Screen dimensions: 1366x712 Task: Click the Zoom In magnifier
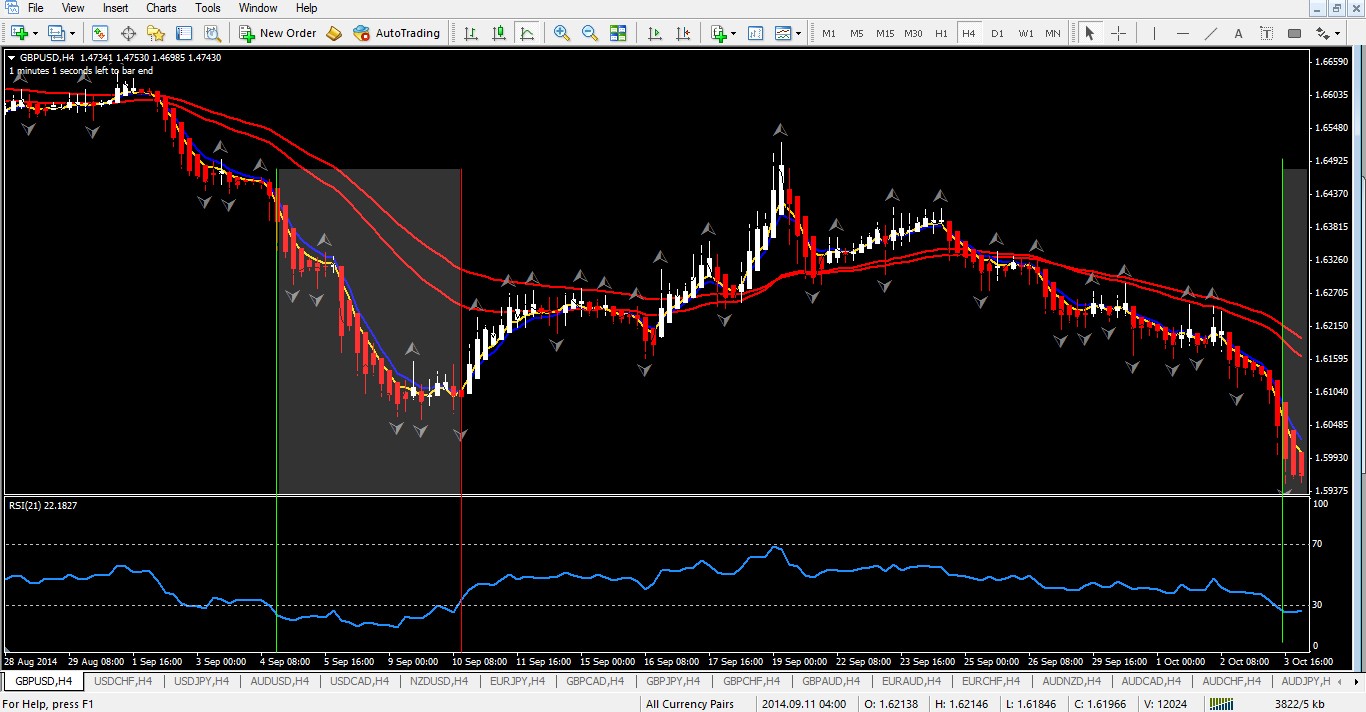(x=562, y=33)
